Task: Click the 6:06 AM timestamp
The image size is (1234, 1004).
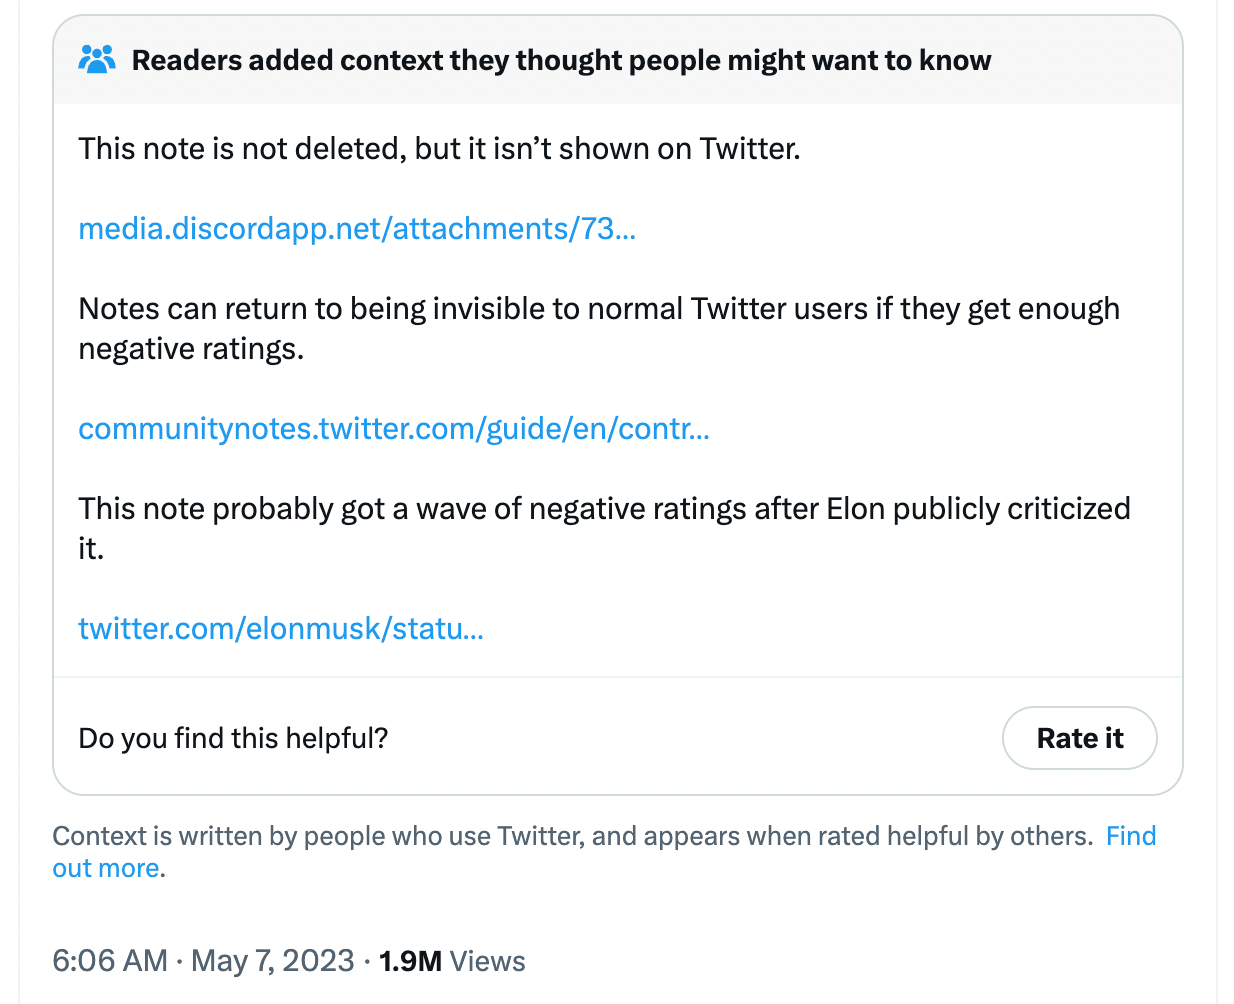Action: (x=110, y=961)
